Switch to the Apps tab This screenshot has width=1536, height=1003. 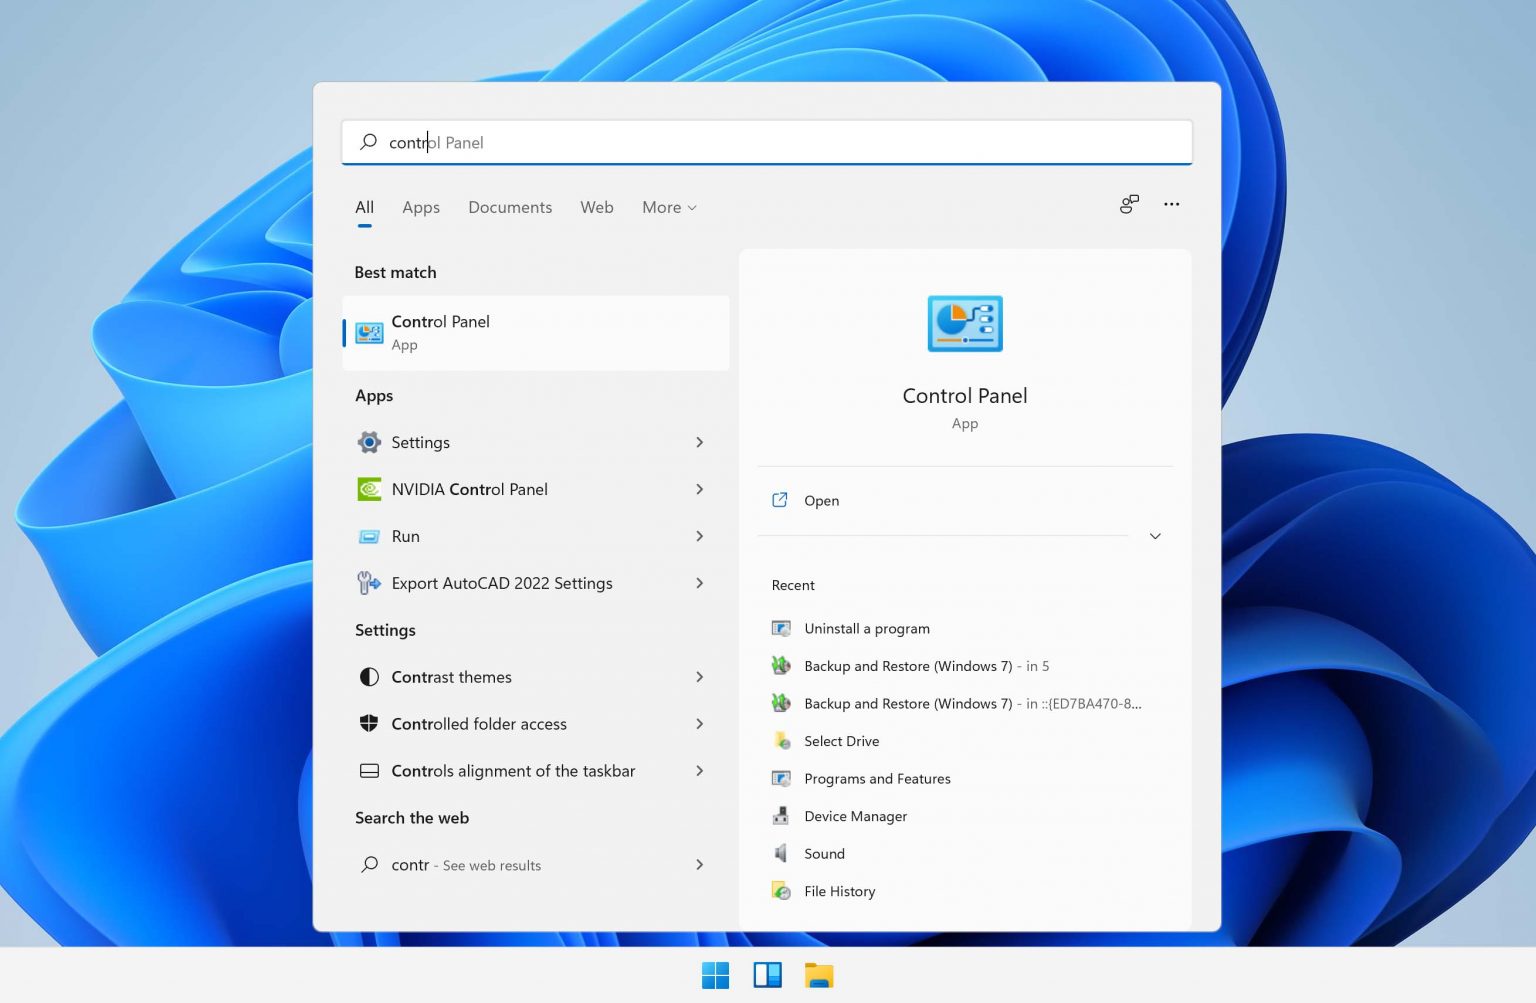[x=421, y=207]
